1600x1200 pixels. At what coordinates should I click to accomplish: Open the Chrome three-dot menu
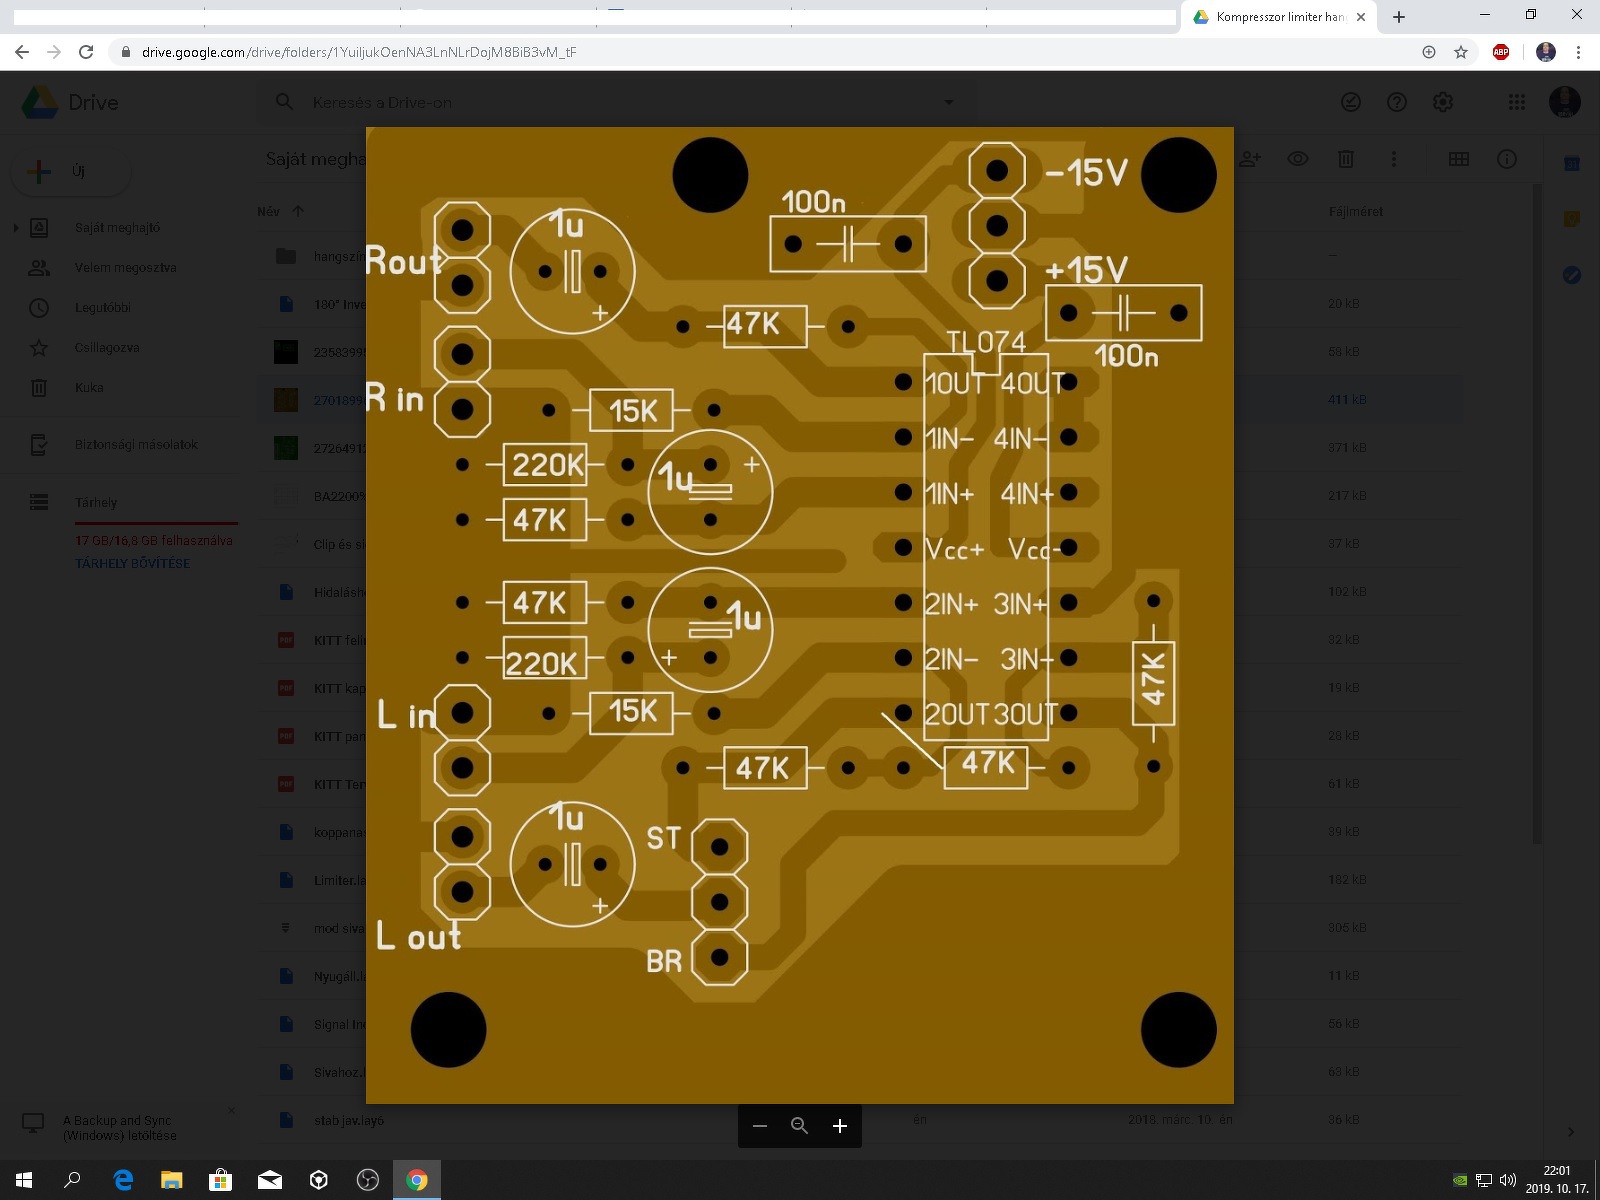click(x=1579, y=52)
